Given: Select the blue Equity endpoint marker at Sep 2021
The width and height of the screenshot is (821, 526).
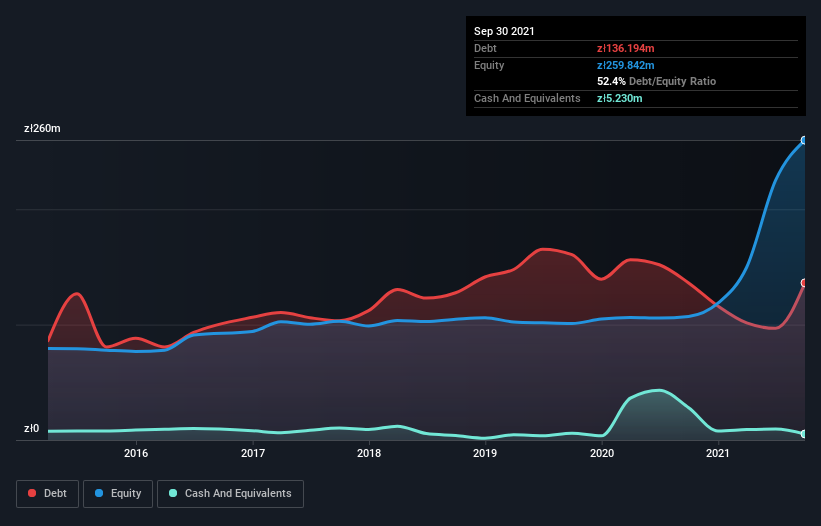Looking at the screenshot, I should (804, 140).
